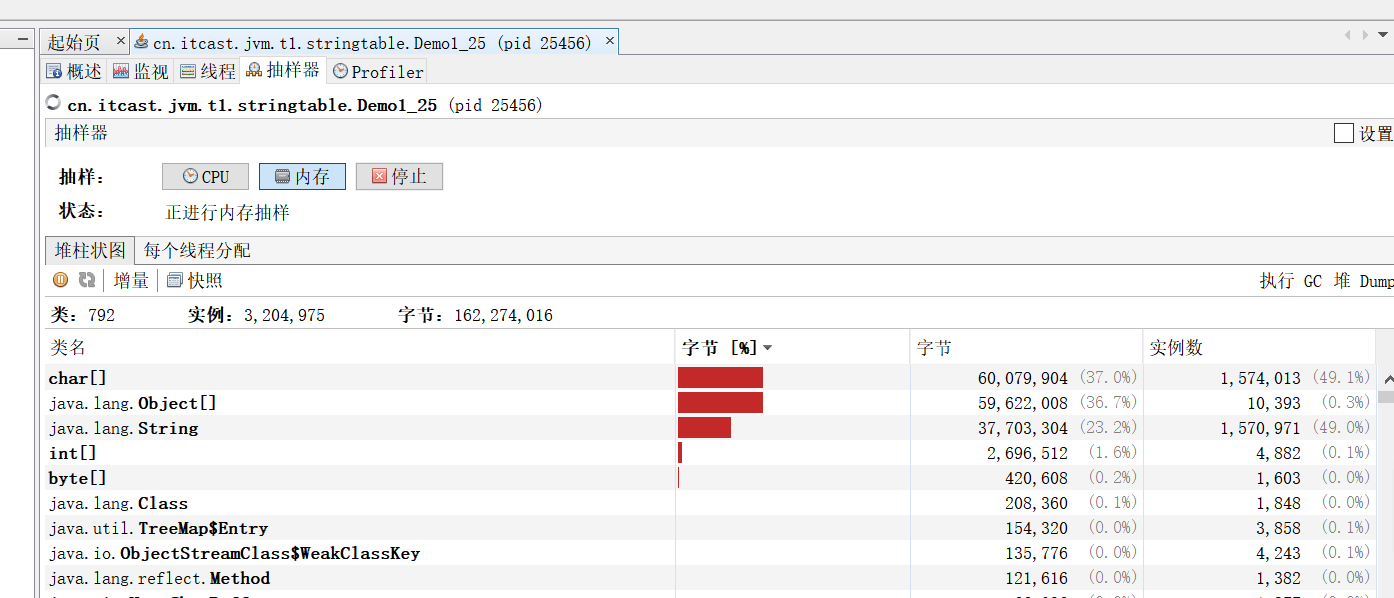Screen dimensions: 1394x598
Task: Select the char[] row
Action: tap(710, 378)
